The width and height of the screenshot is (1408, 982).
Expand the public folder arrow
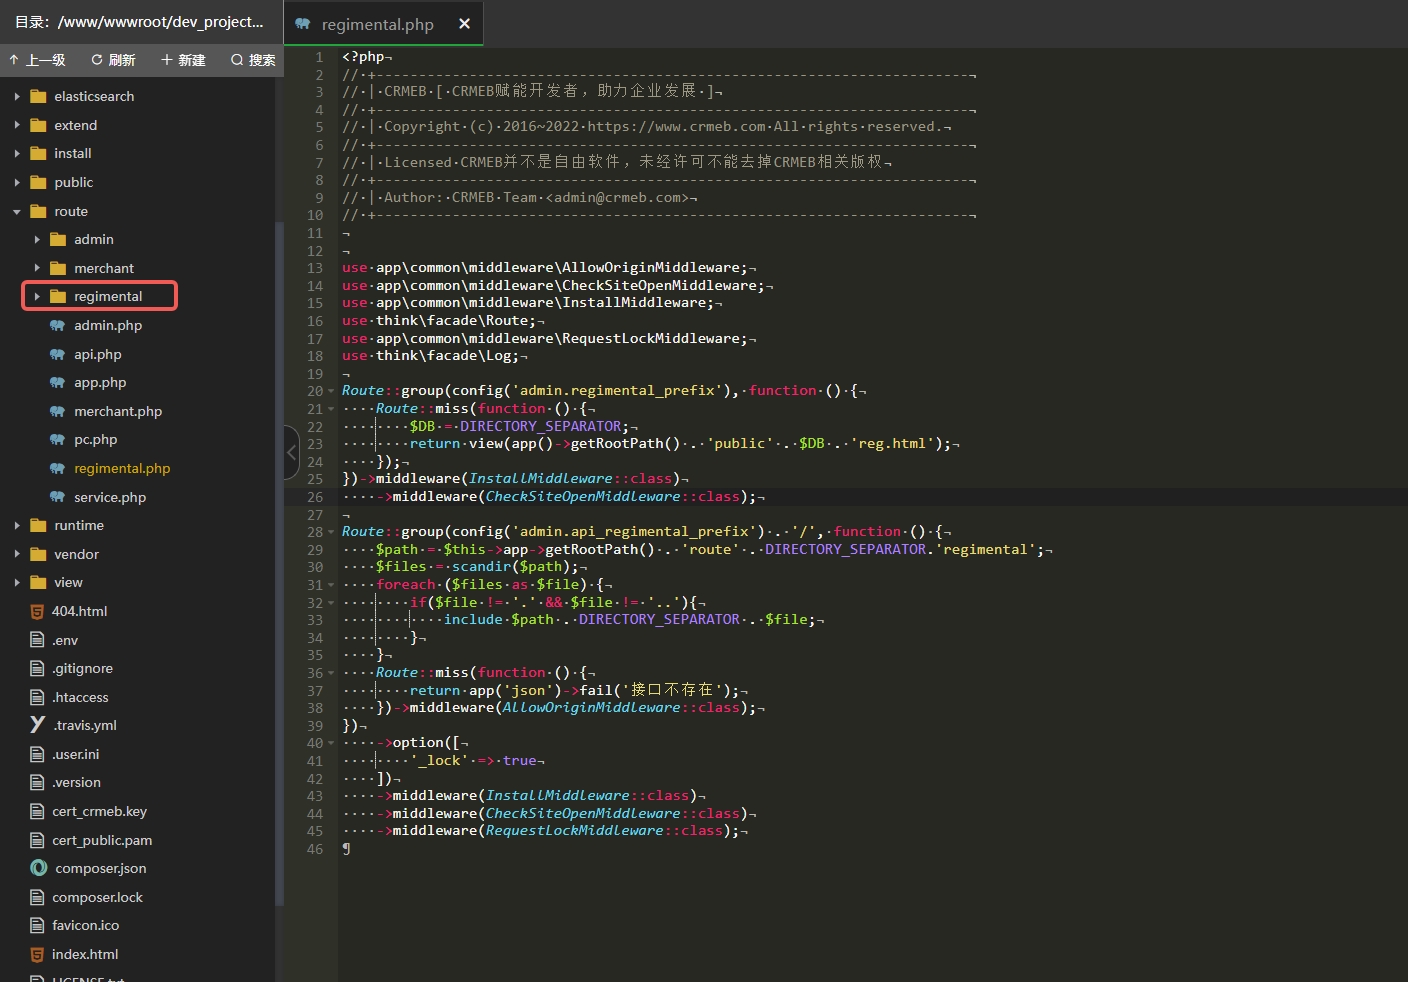17,182
